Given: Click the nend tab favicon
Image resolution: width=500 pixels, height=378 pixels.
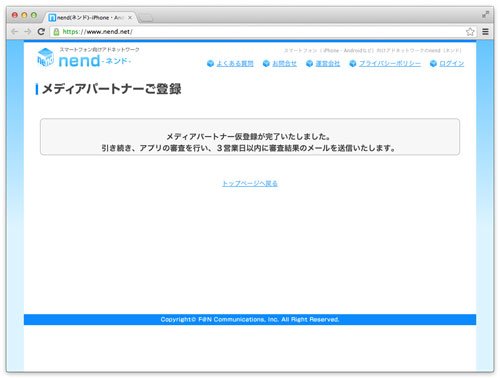Looking at the screenshot, I should point(52,18).
